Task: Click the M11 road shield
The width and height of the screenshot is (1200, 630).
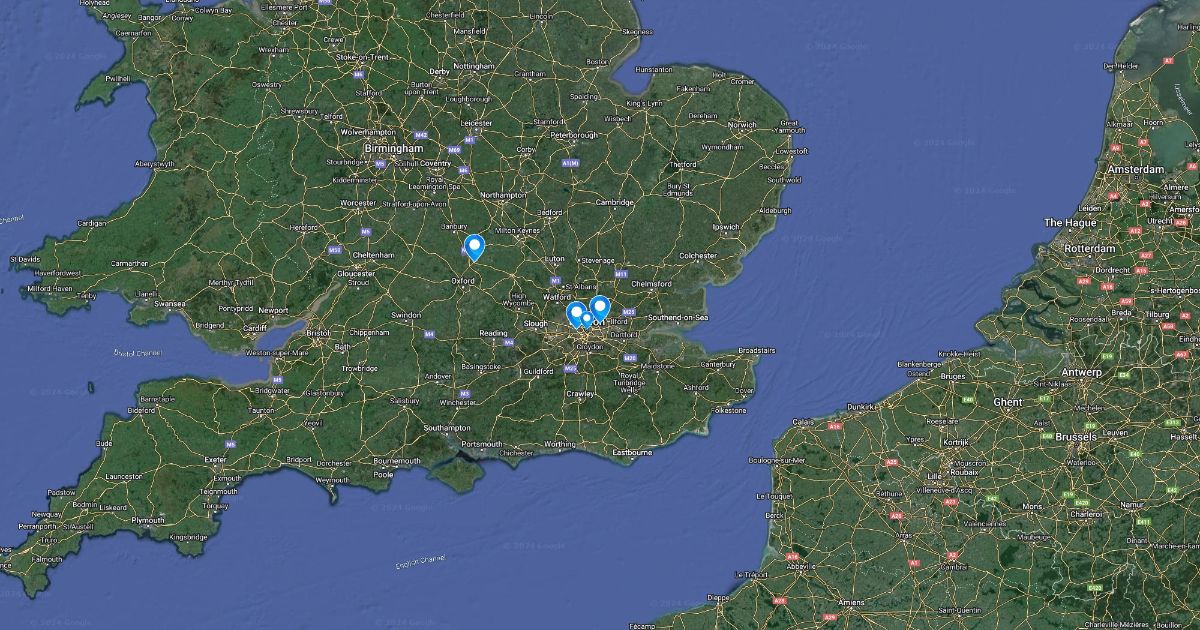Action: click(620, 273)
